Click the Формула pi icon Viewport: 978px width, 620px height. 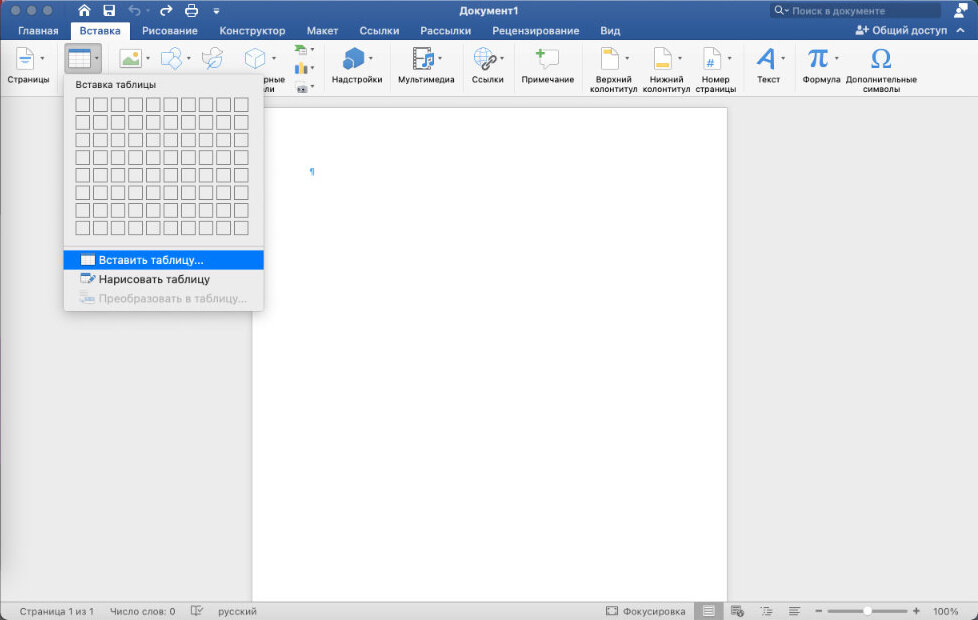817,59
